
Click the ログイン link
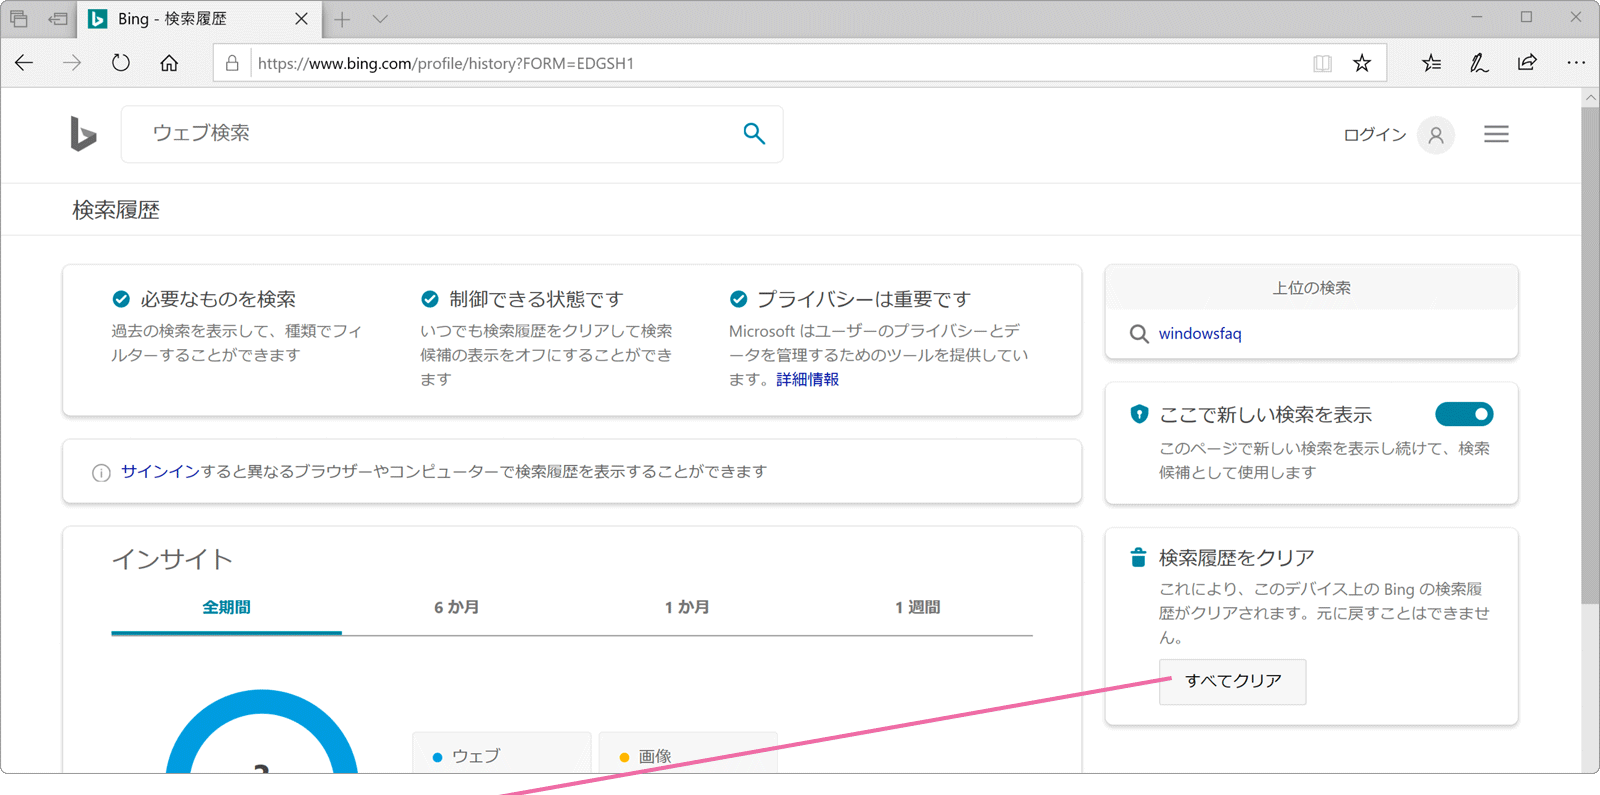click(x=1374, y=135)
